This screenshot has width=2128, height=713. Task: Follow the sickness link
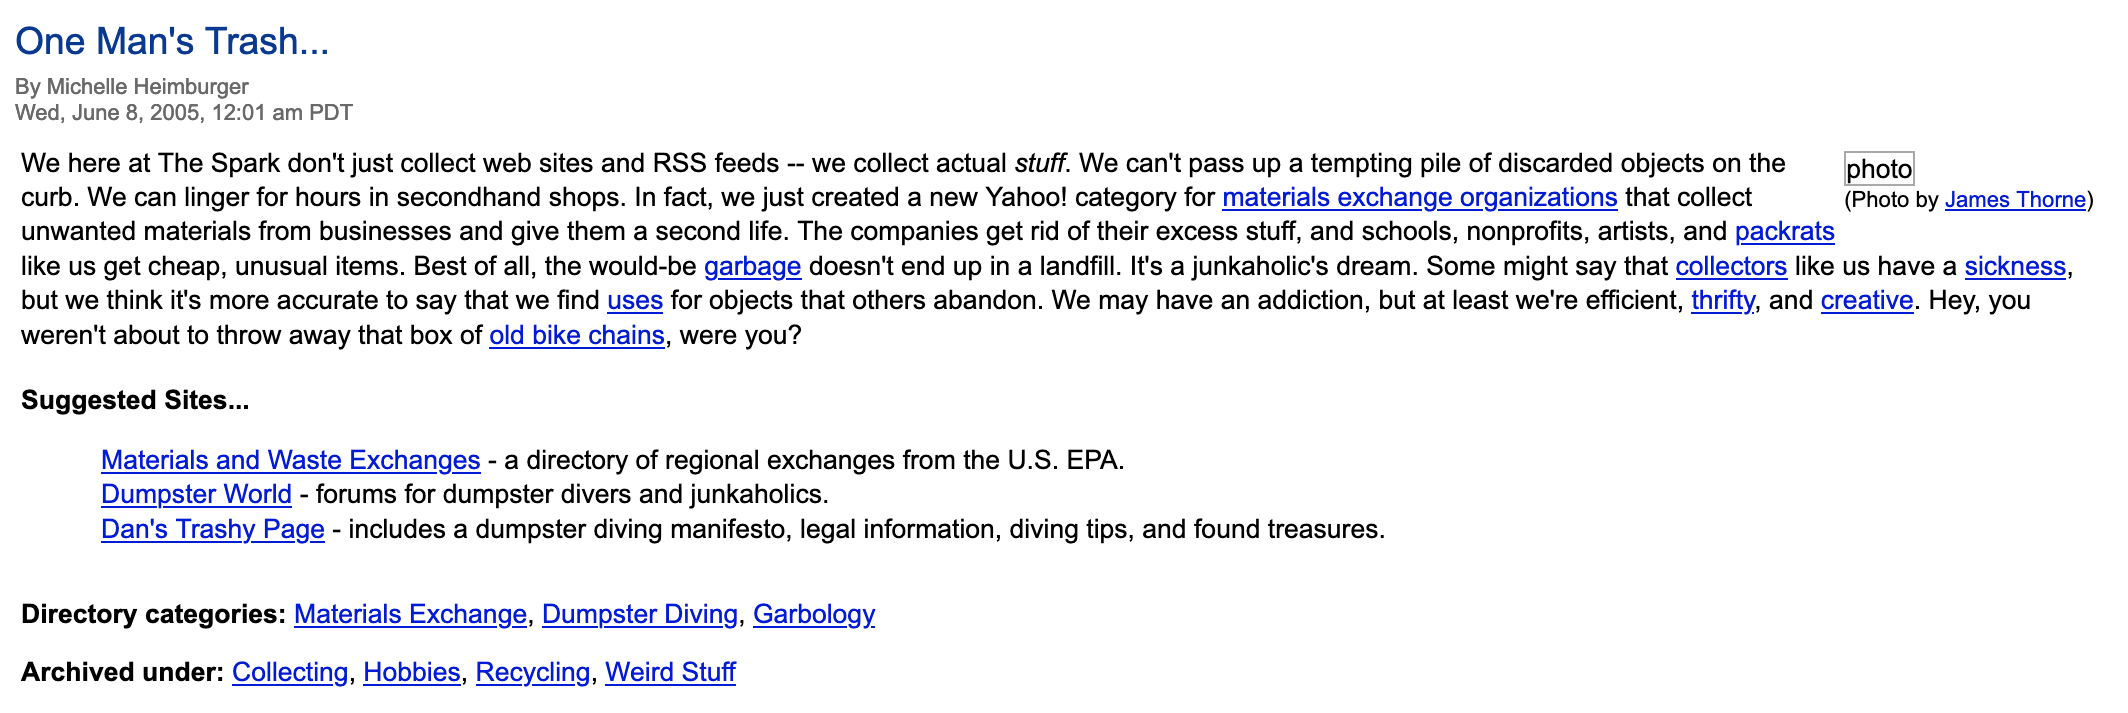(x=2014, y=266)
